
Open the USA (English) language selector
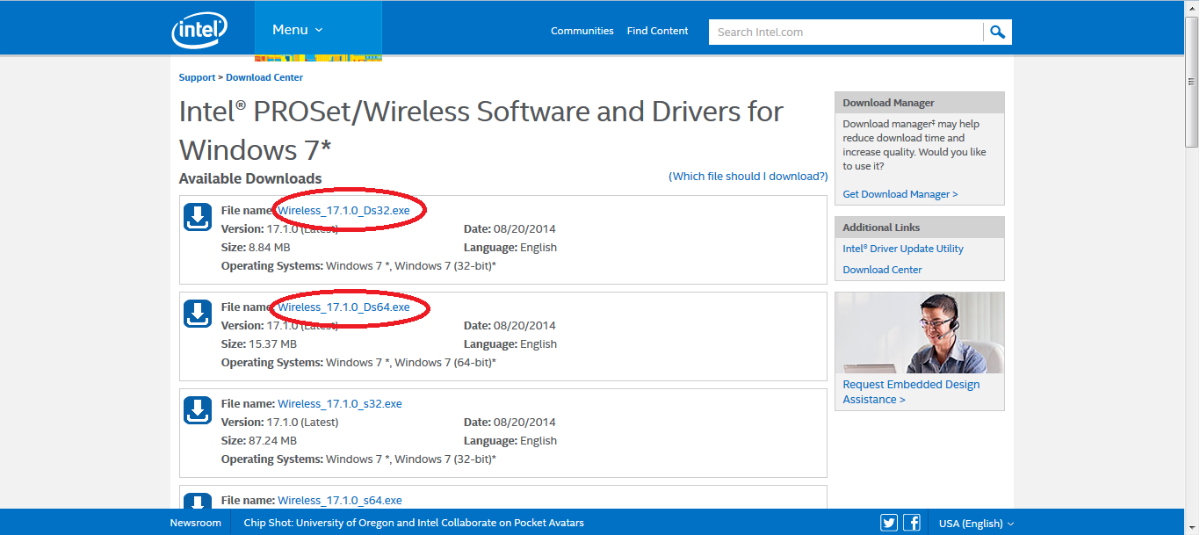tap(975, 523)
